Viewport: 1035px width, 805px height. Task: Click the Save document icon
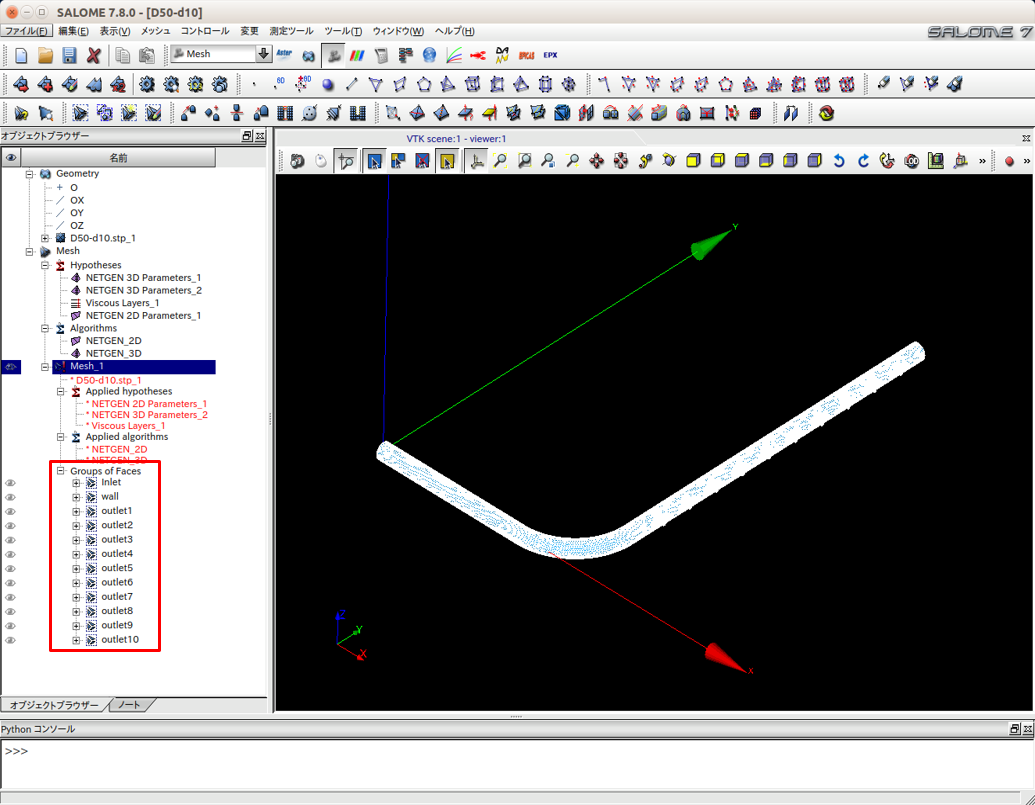[69, 55]
